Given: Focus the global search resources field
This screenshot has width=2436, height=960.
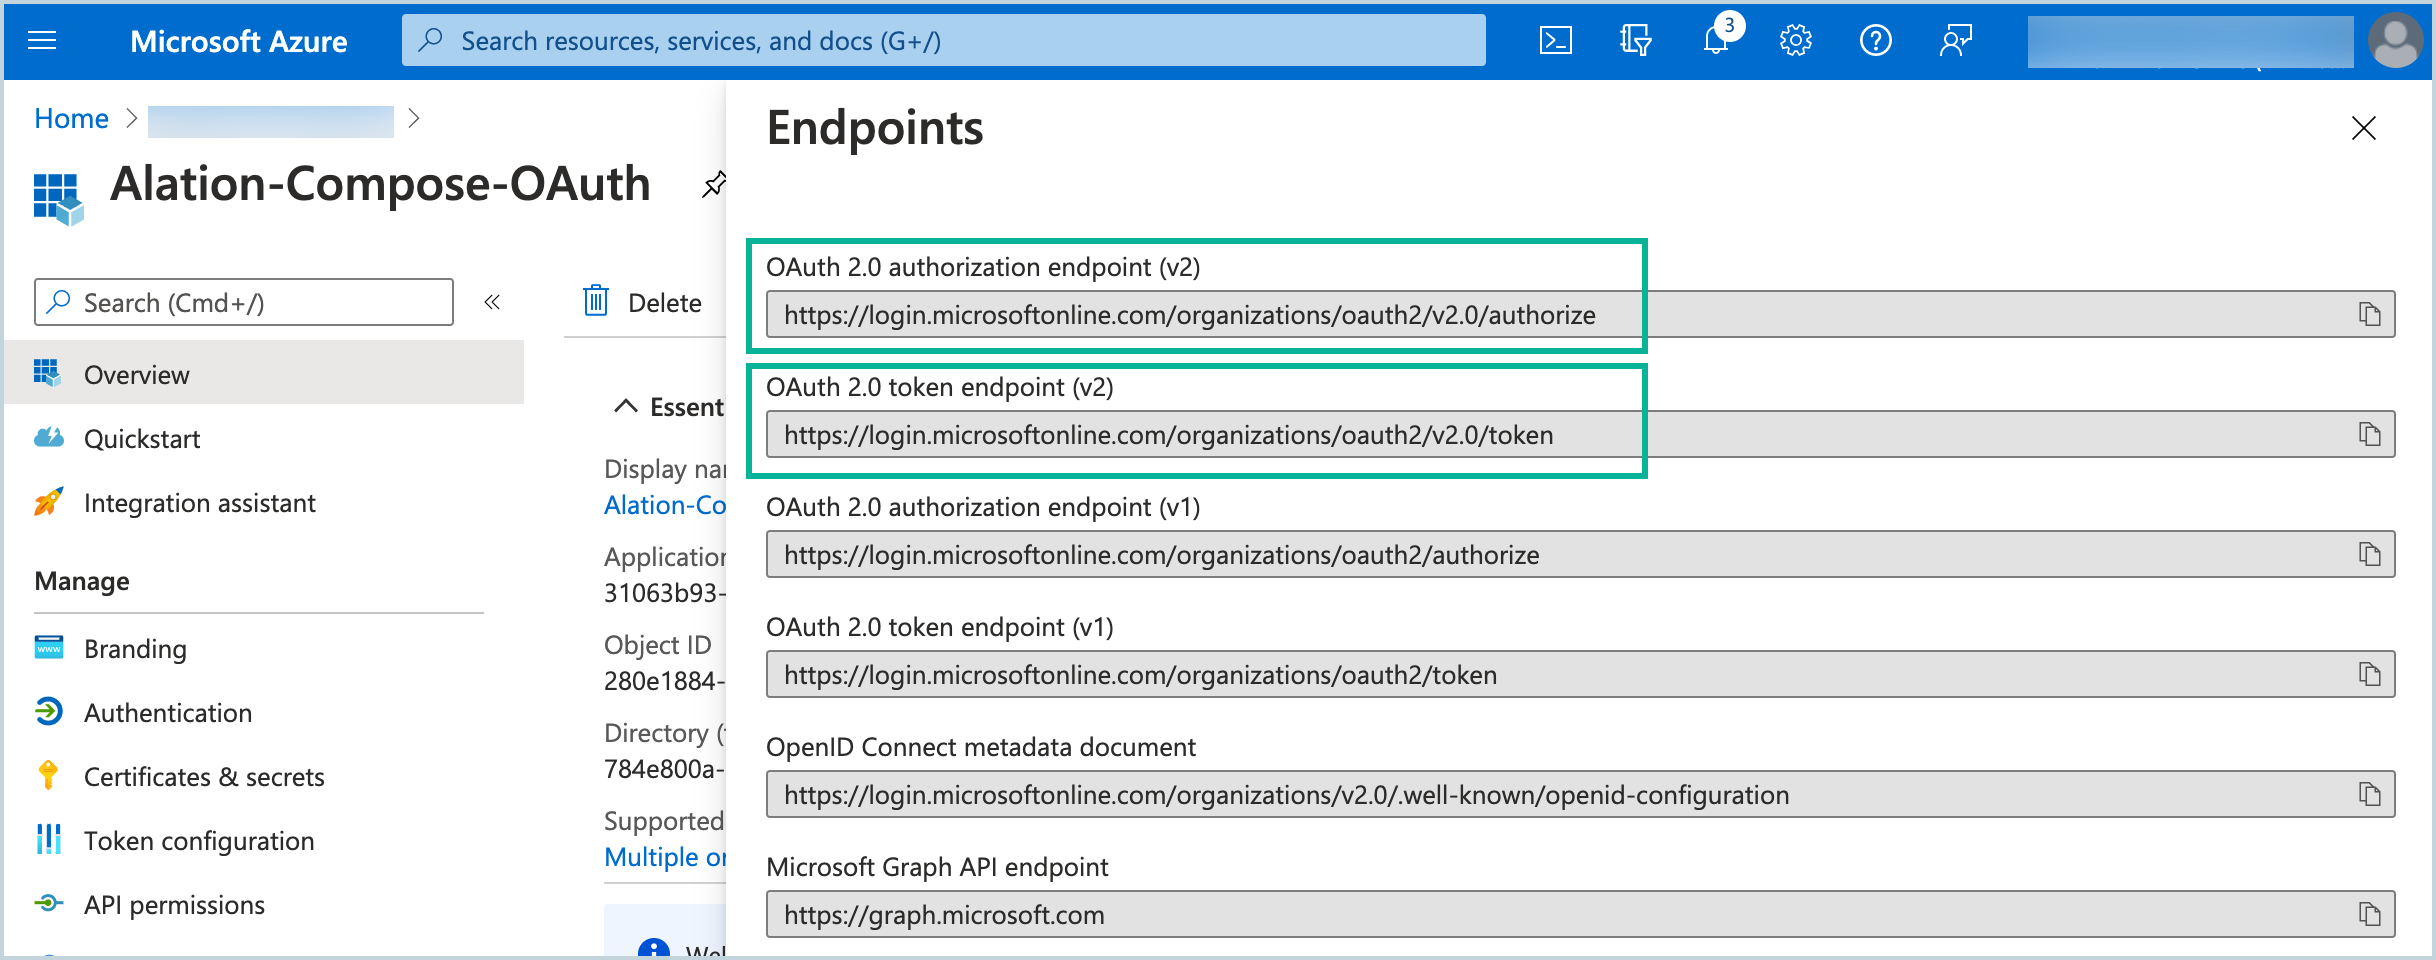Looking at the screenshot, I should click(x=943, y=40).
